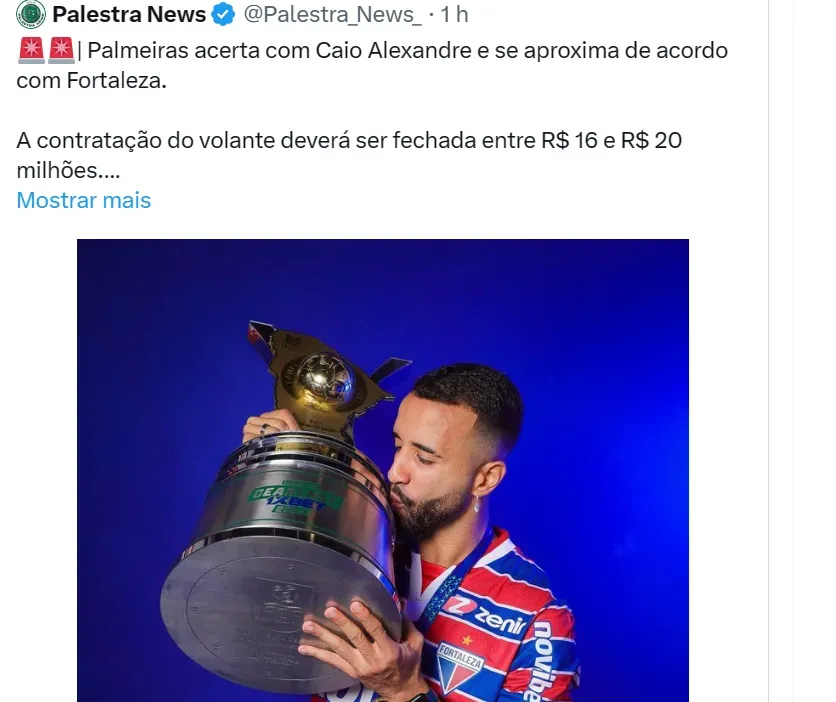
Task: Open the tweet's 1 h timestamp
Action: point(454,14)
